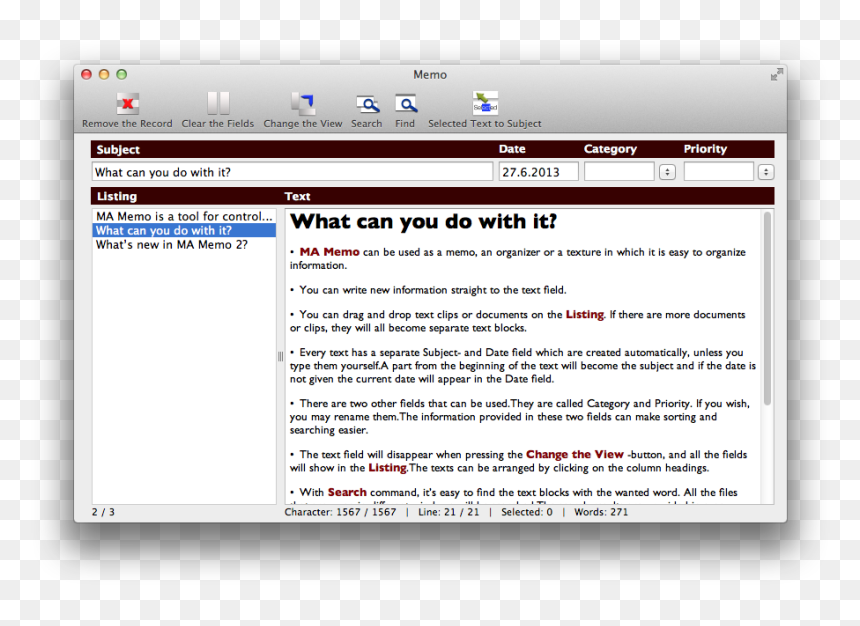Click the 'Line: 21 / 21' status
This screenshot has width=860, height=626.
[x=449, y=512]
